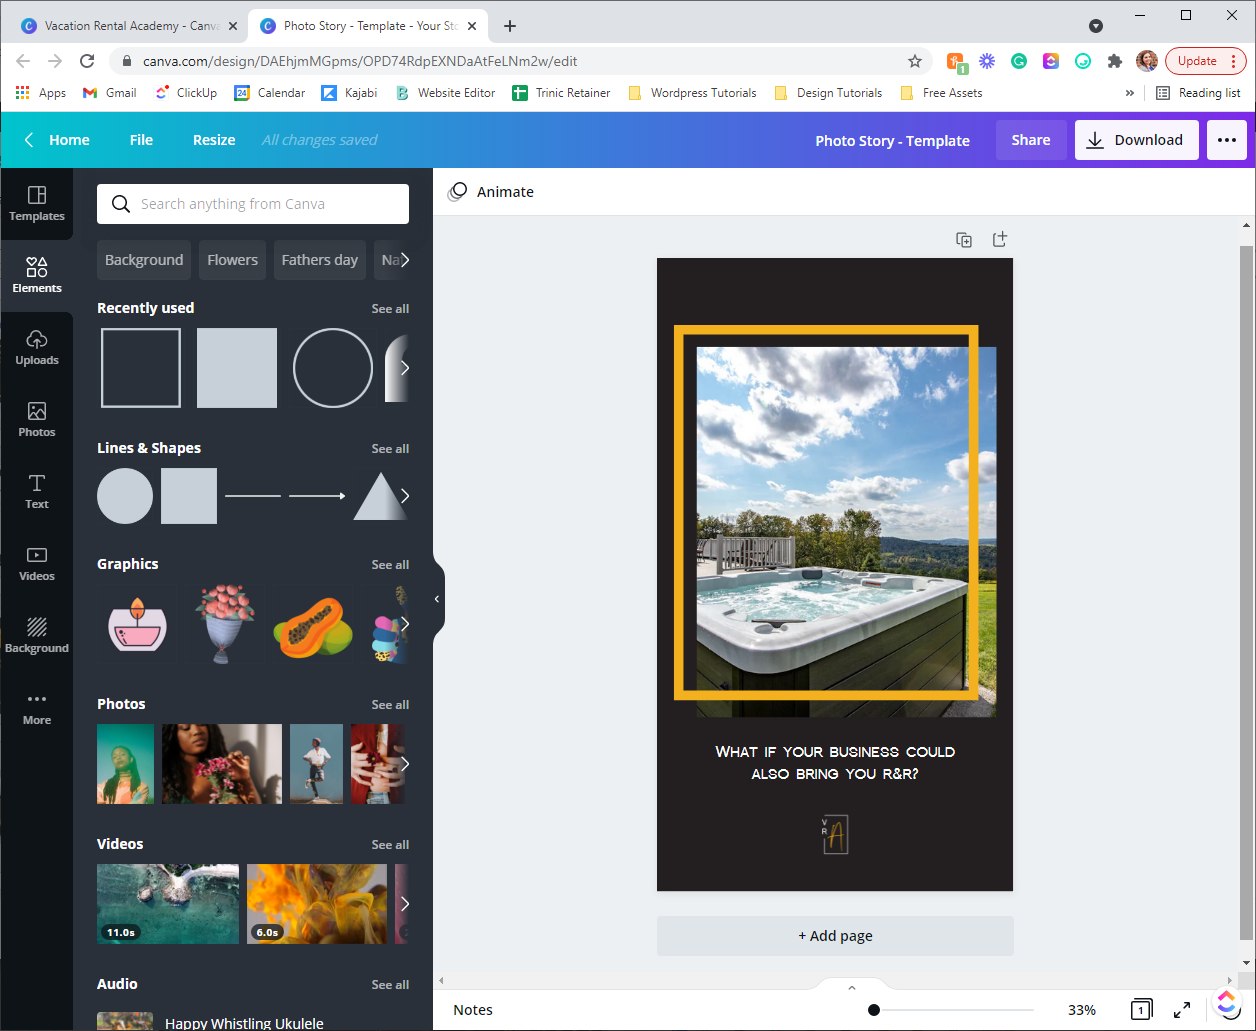Reload the browser page
The height and width of the screenshot is (1031, 1256).
[x=87, y=61]
